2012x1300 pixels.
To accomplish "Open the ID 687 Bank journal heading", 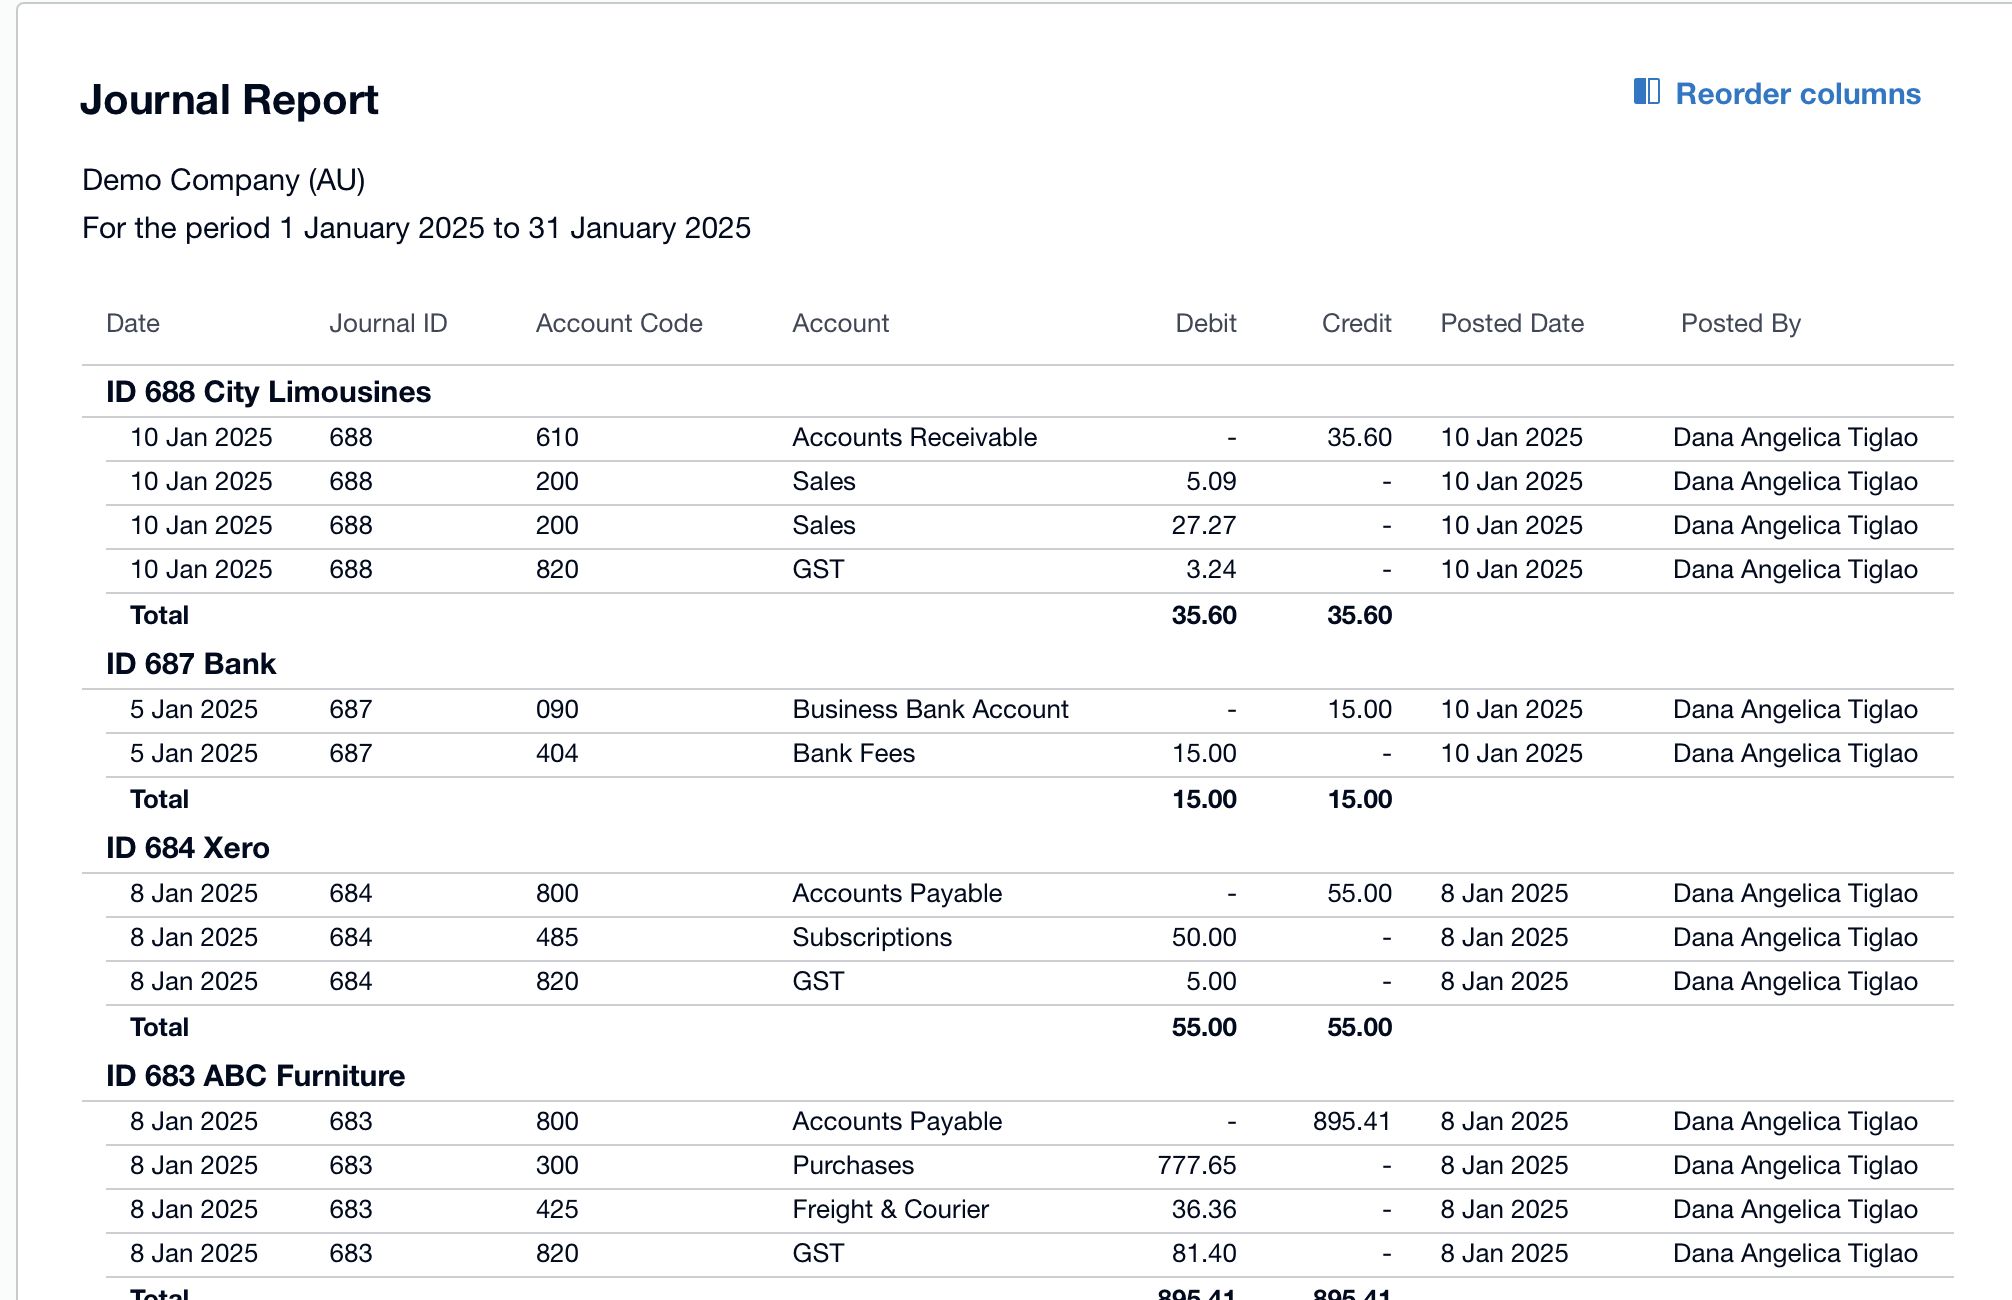I will coord(191,664).
